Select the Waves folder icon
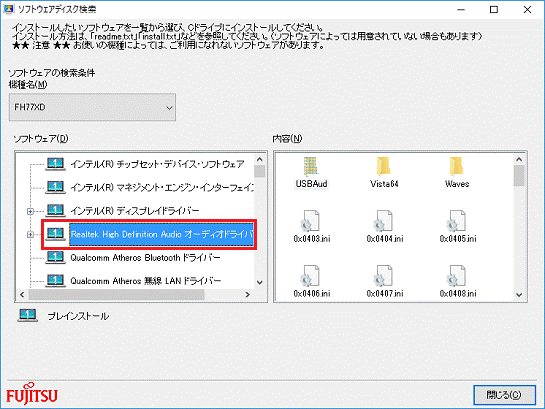Viewport: 545px width, 409px height. click(457, 166)
